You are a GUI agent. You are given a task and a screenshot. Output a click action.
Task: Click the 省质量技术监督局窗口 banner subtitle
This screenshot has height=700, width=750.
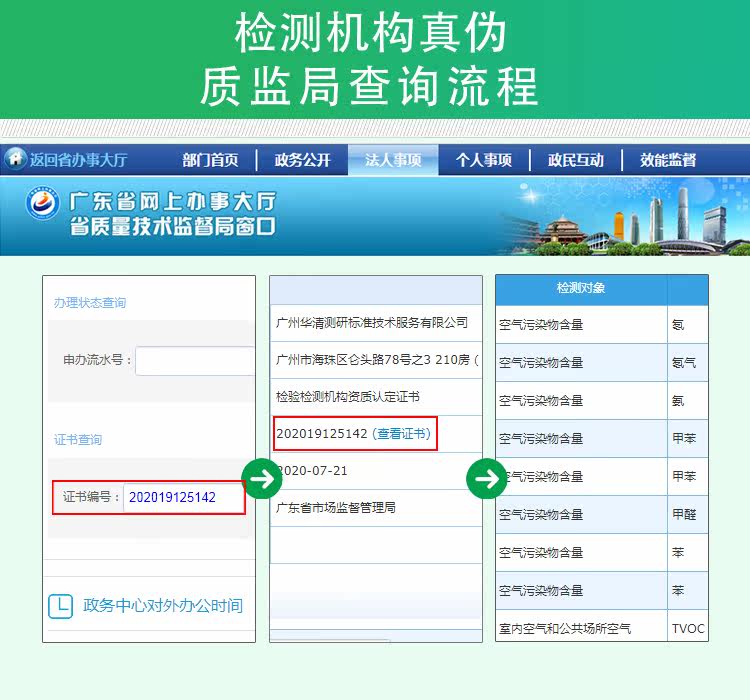173,226
